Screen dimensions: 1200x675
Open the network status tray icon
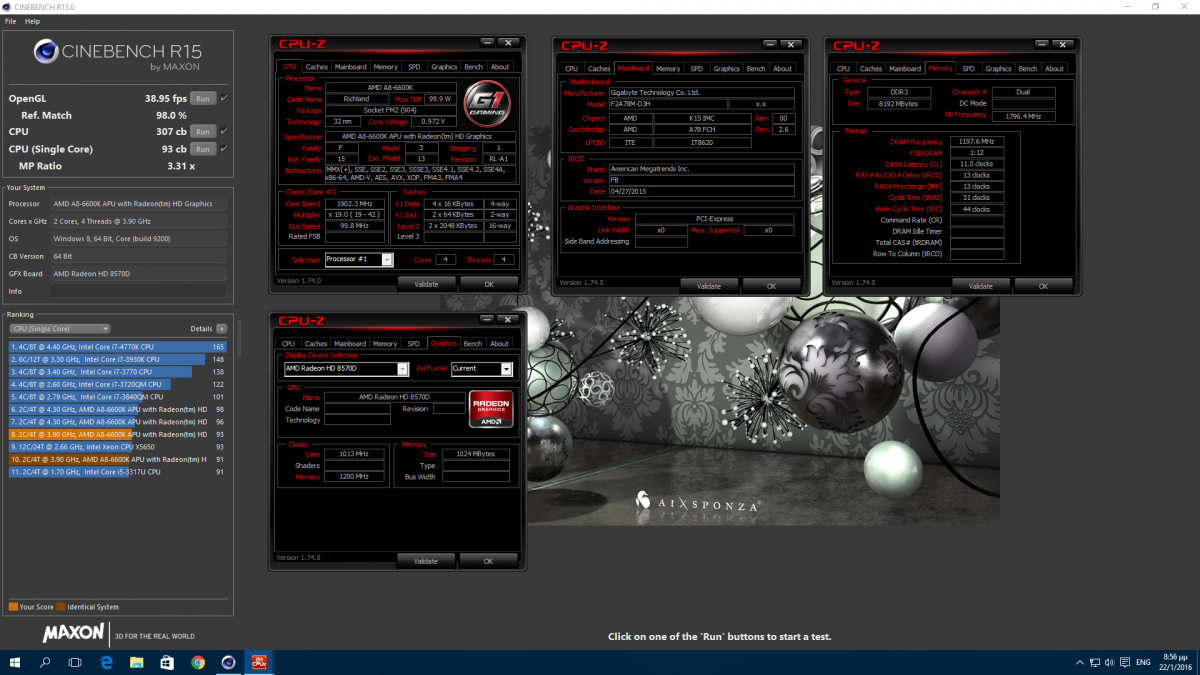click(x=1097, y=662)
